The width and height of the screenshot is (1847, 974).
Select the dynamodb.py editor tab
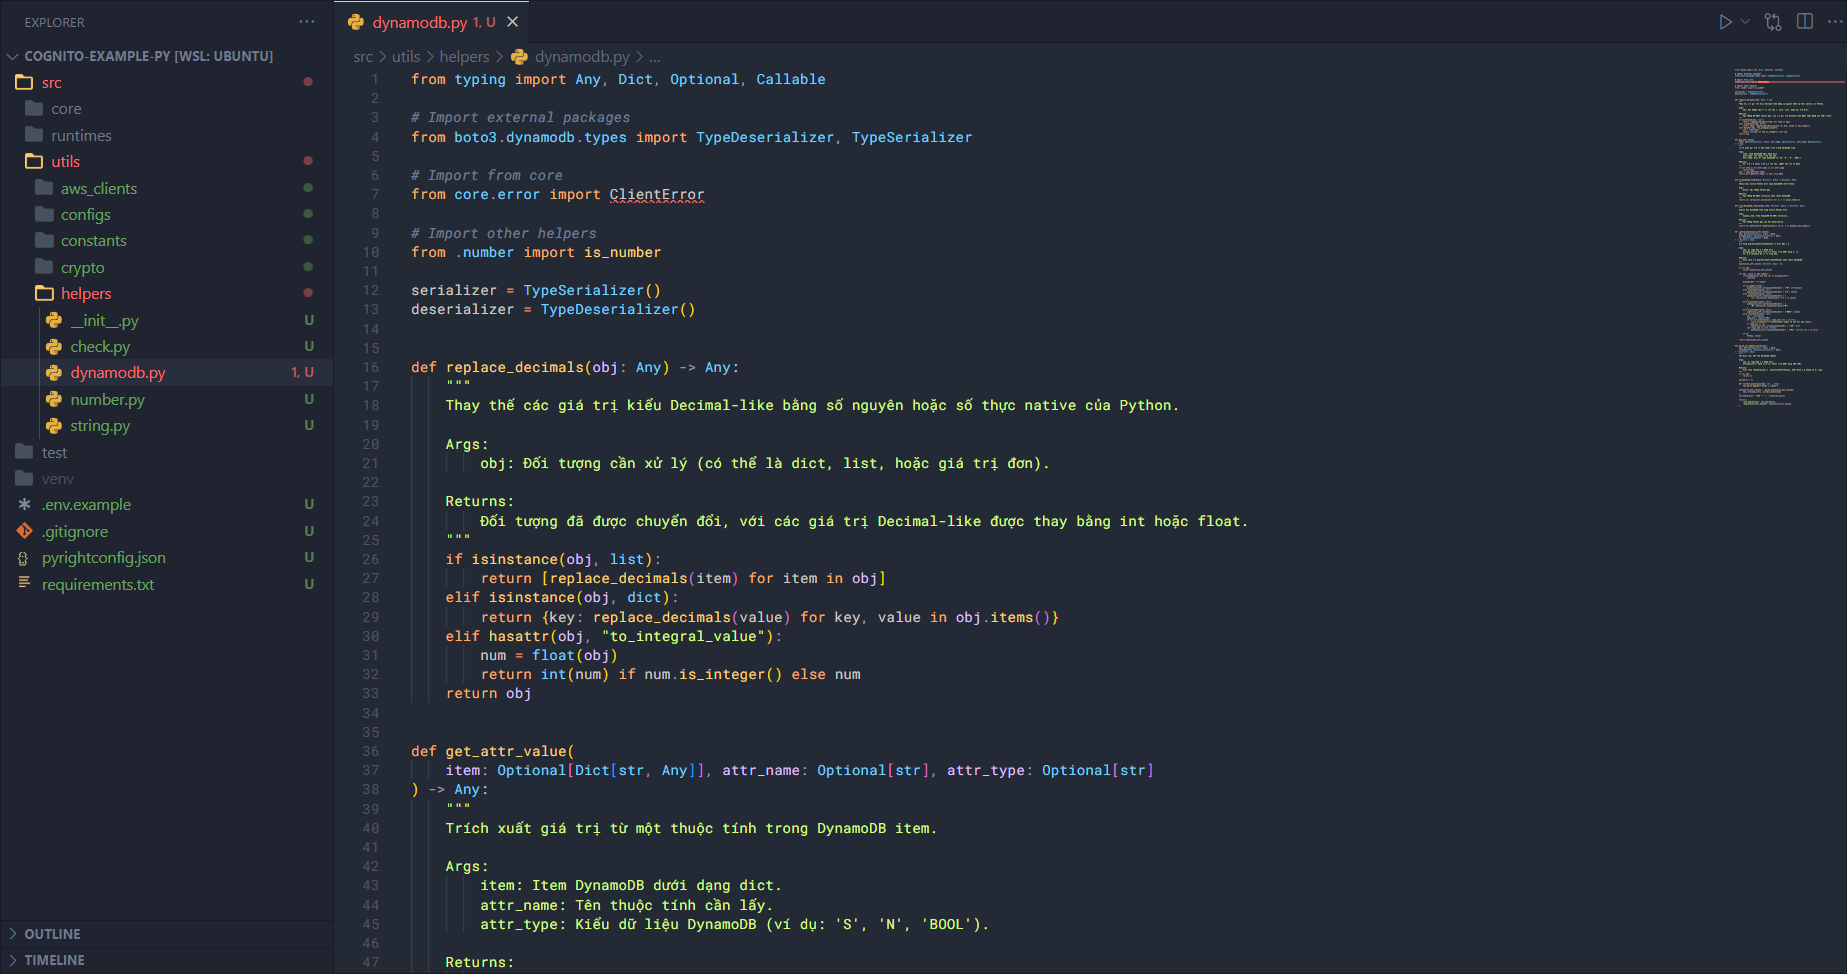(419, 22)
